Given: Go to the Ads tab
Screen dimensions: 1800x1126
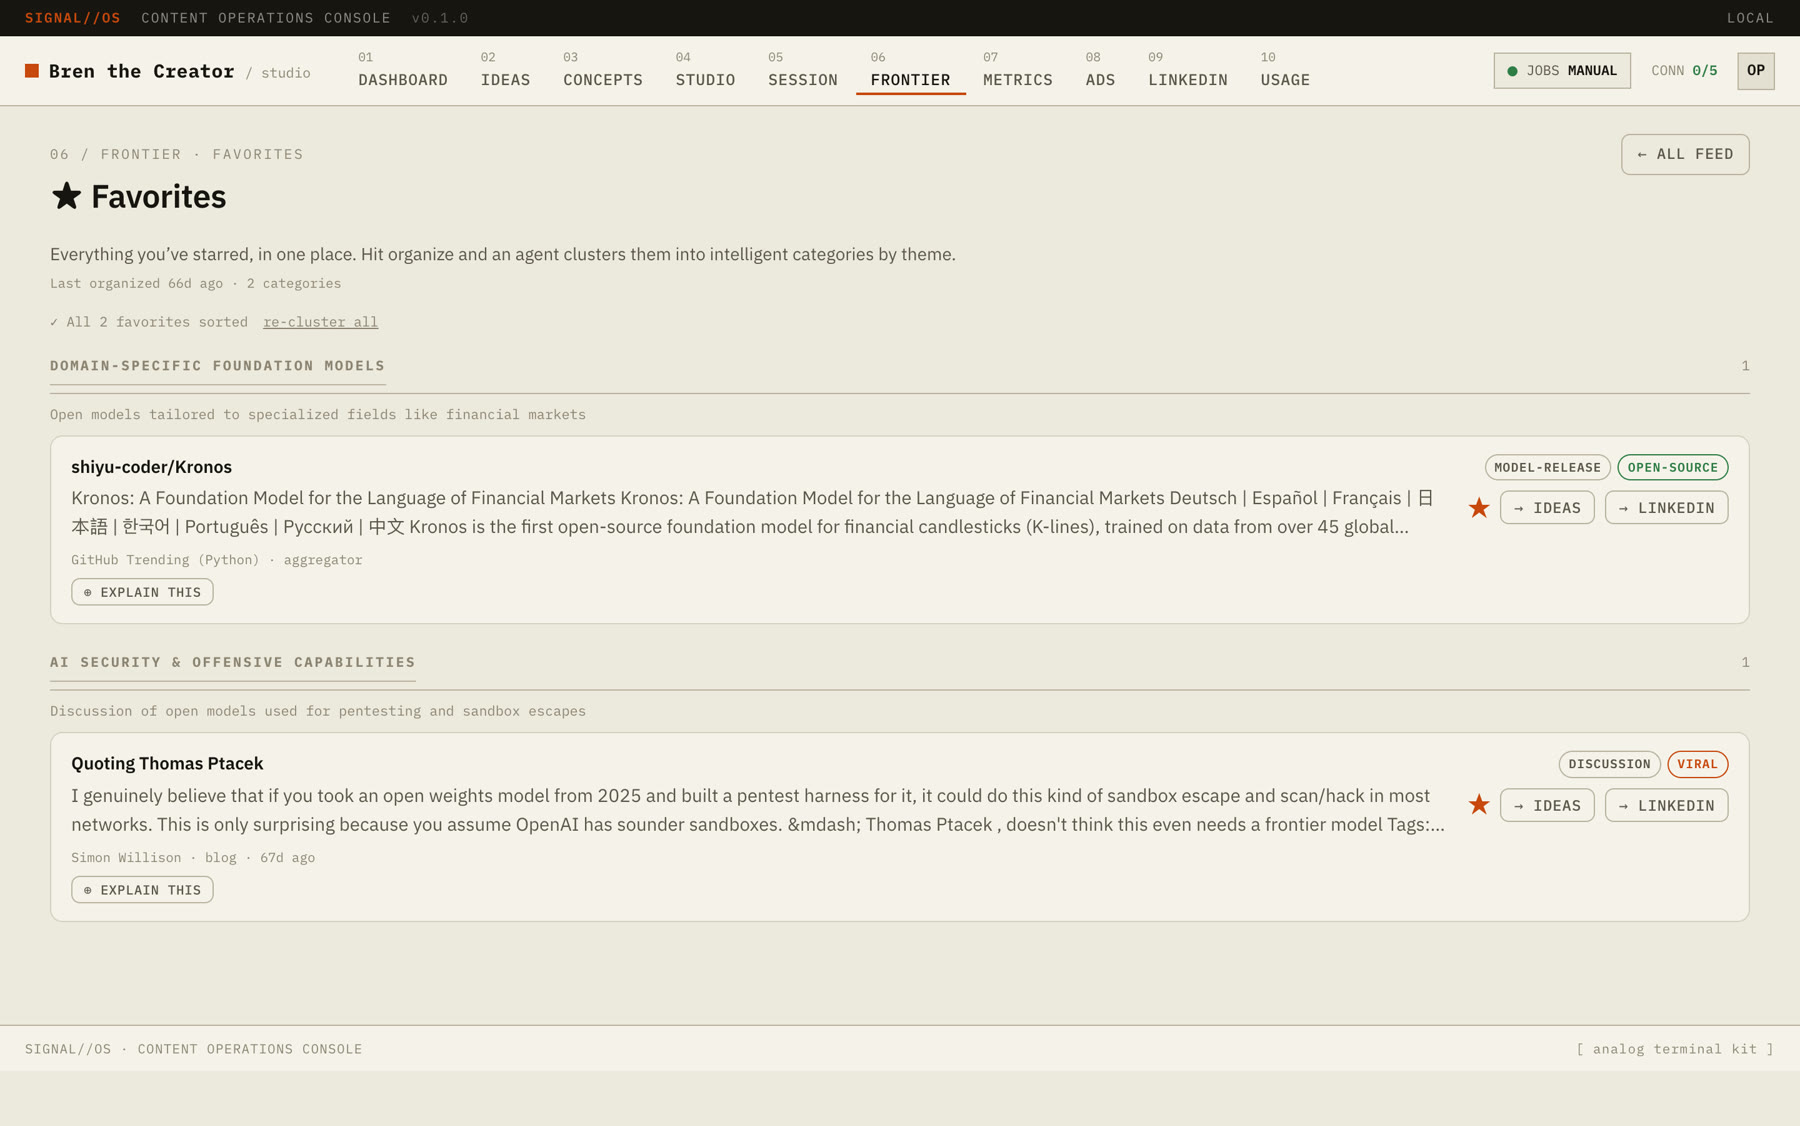Looking at the screenshot, I should coord(1100,70).
